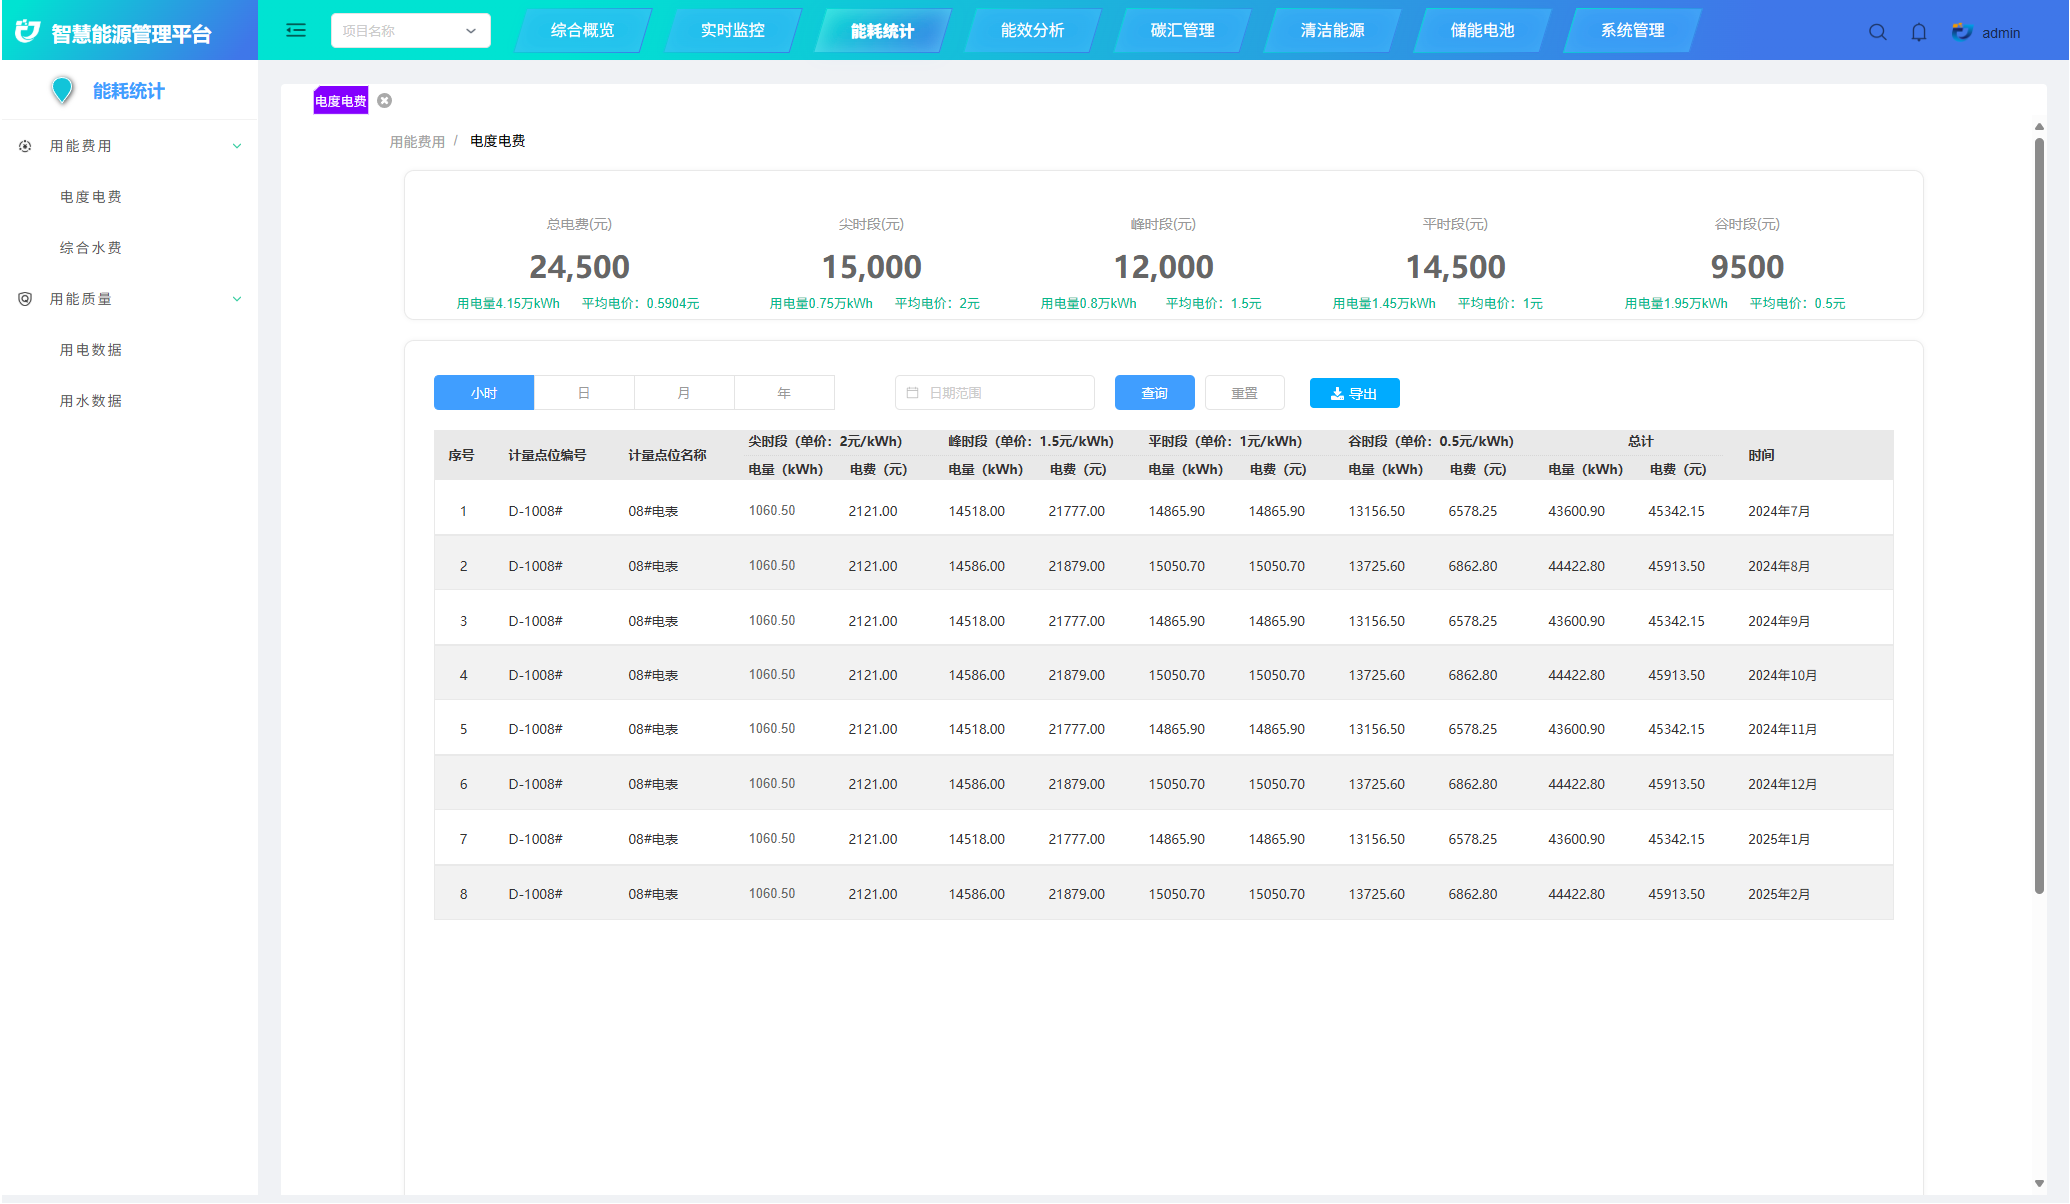This screenshot has width=2070, height=1204.
Task: Click the 计量点位编号 column header
Action: pyautogui.click(x=547, y=455)
